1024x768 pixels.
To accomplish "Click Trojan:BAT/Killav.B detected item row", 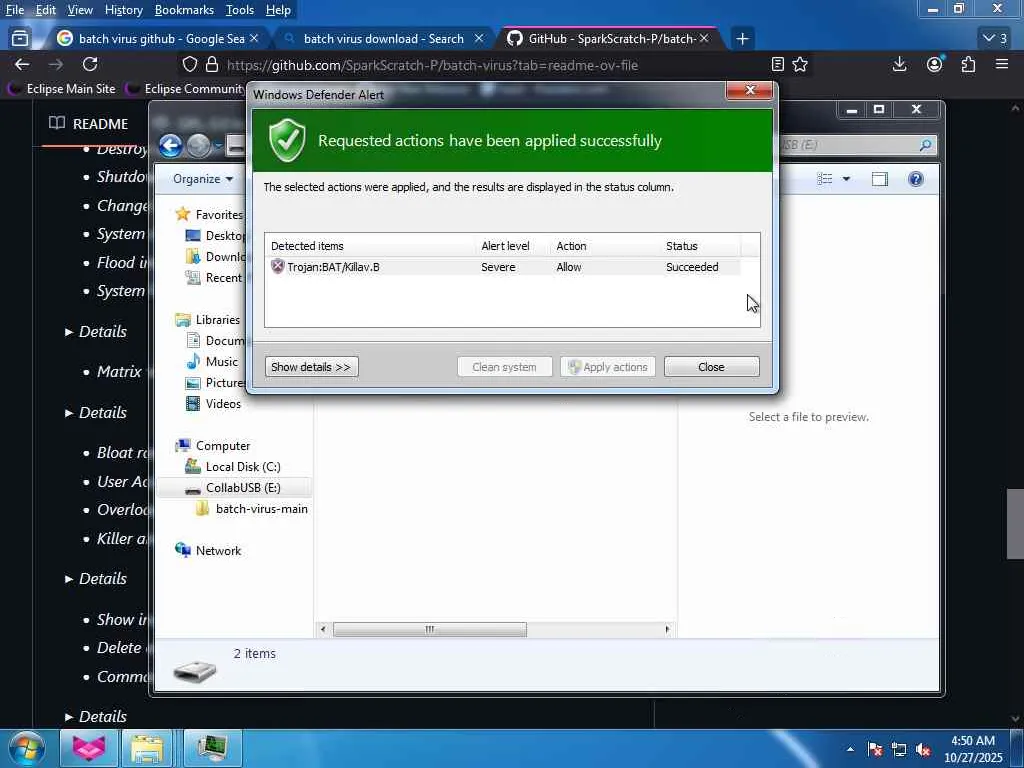I will click(502, 266).
